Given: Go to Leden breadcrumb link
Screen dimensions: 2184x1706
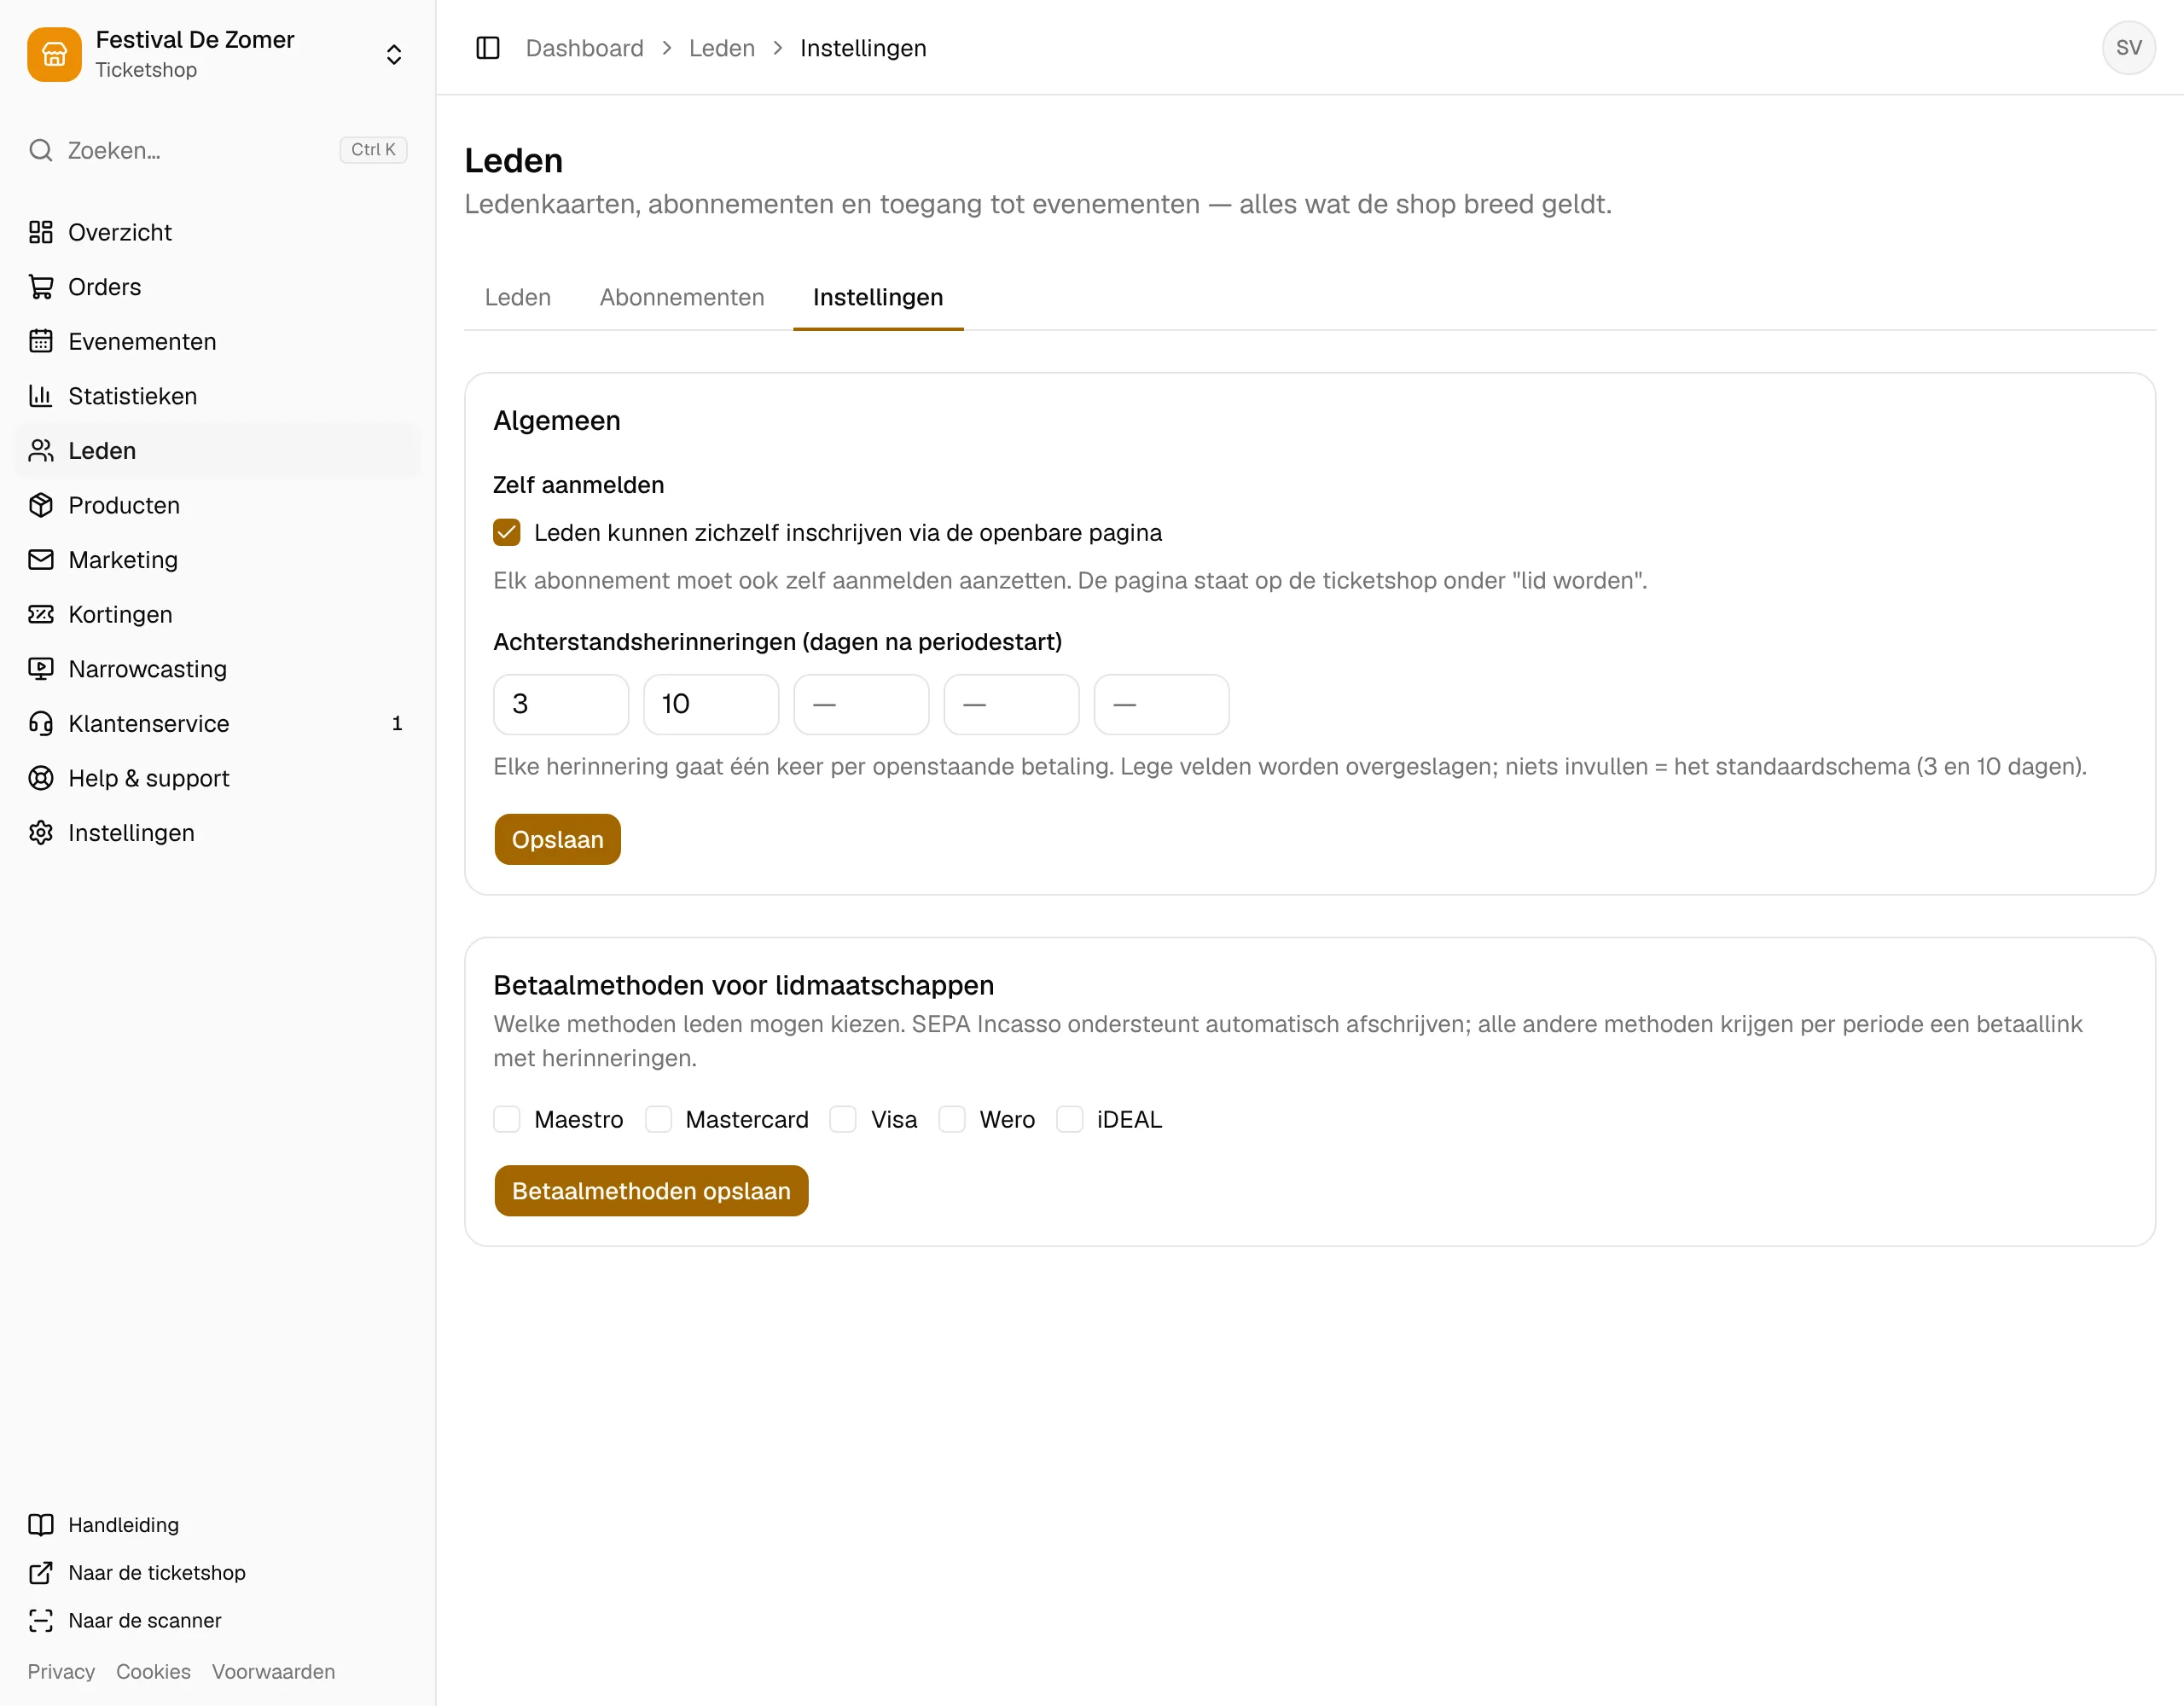Looking at the screenshot, I should (x=722, y=48).
